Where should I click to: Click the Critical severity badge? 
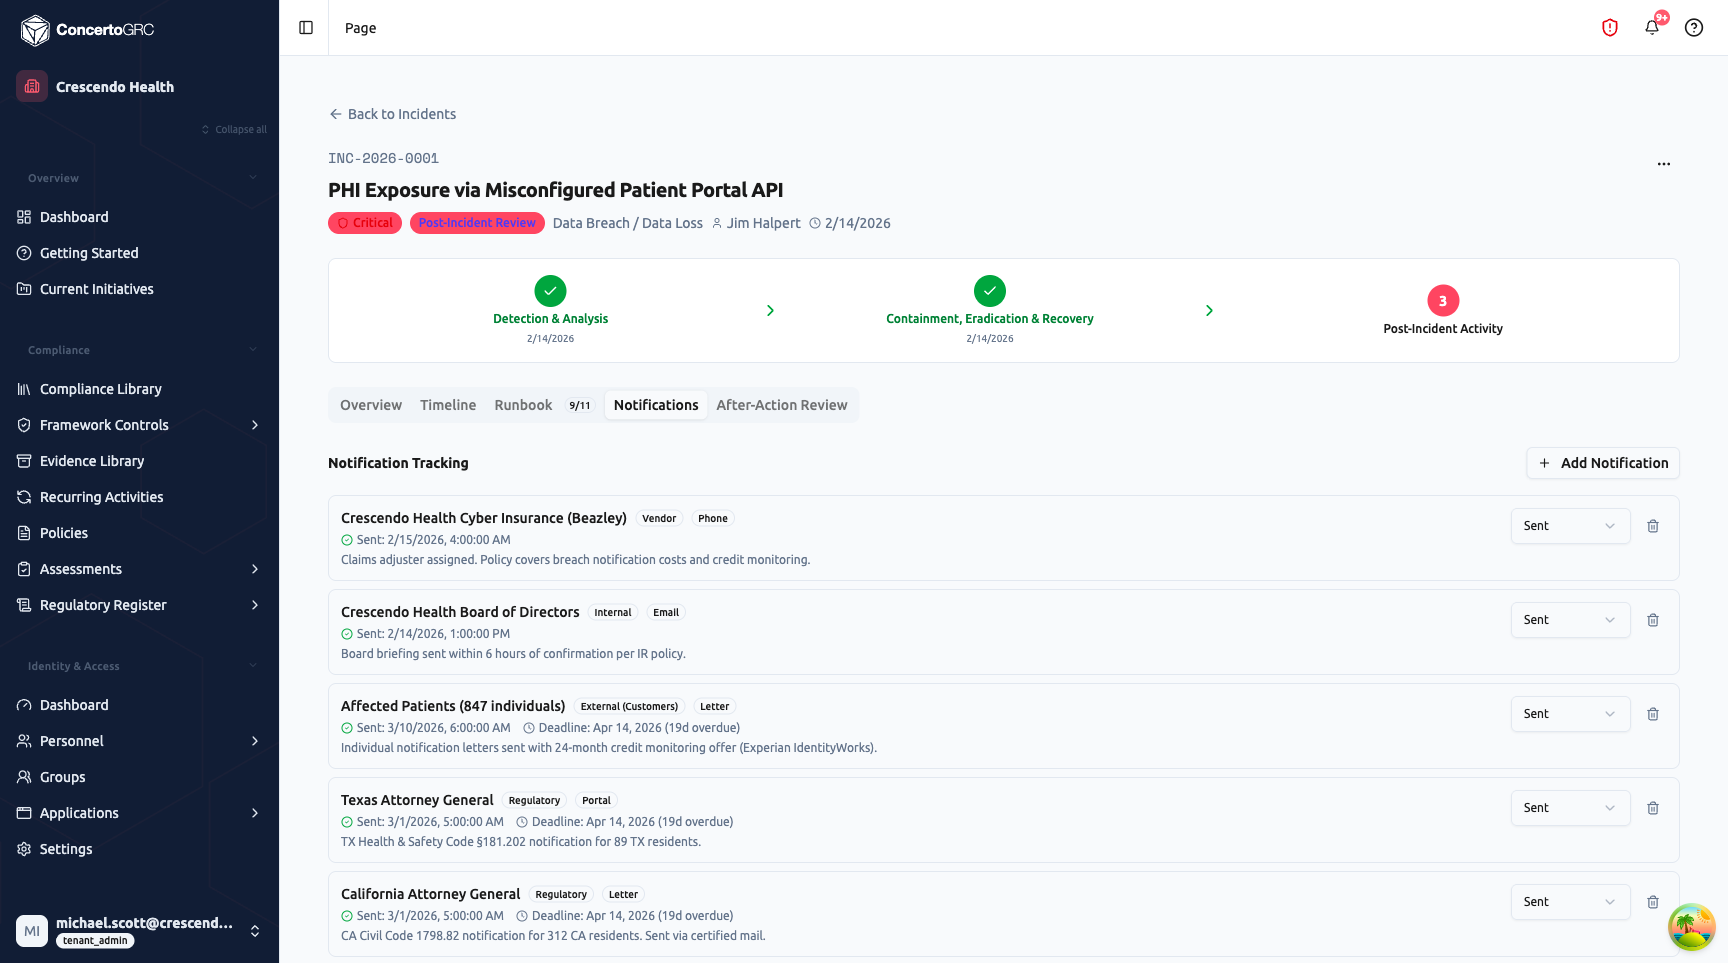[365, 223]
